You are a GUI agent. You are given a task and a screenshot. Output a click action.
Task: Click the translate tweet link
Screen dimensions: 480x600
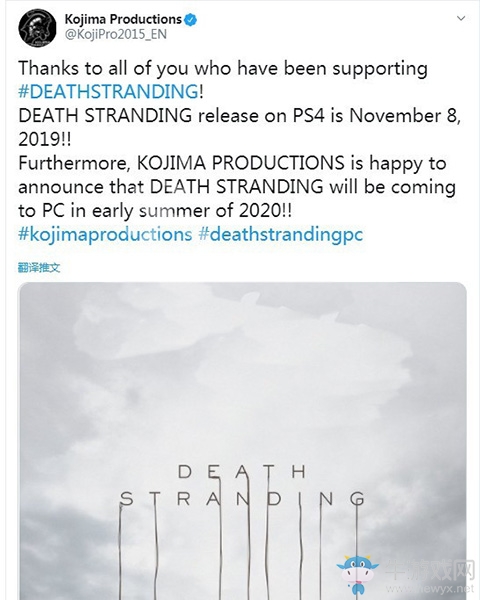39,267
